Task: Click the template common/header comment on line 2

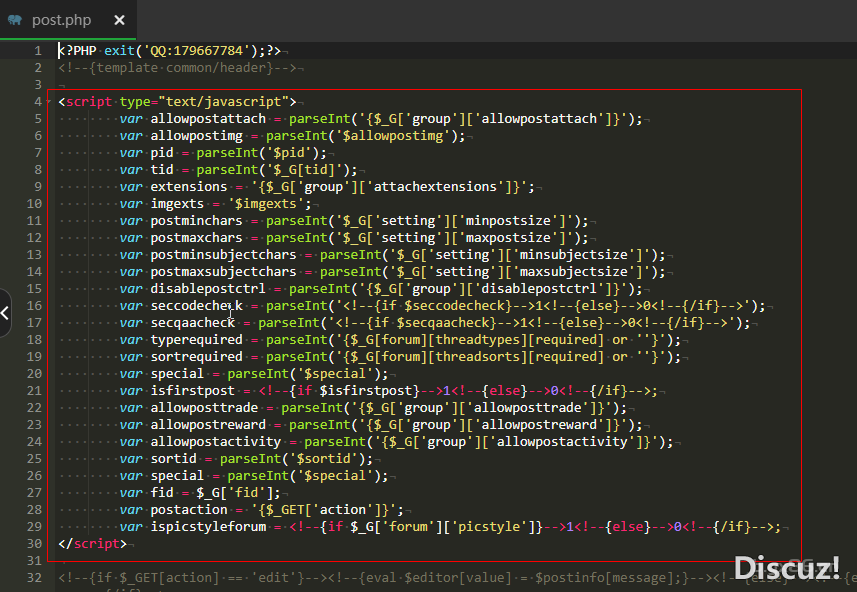Action: coord(178,68)
